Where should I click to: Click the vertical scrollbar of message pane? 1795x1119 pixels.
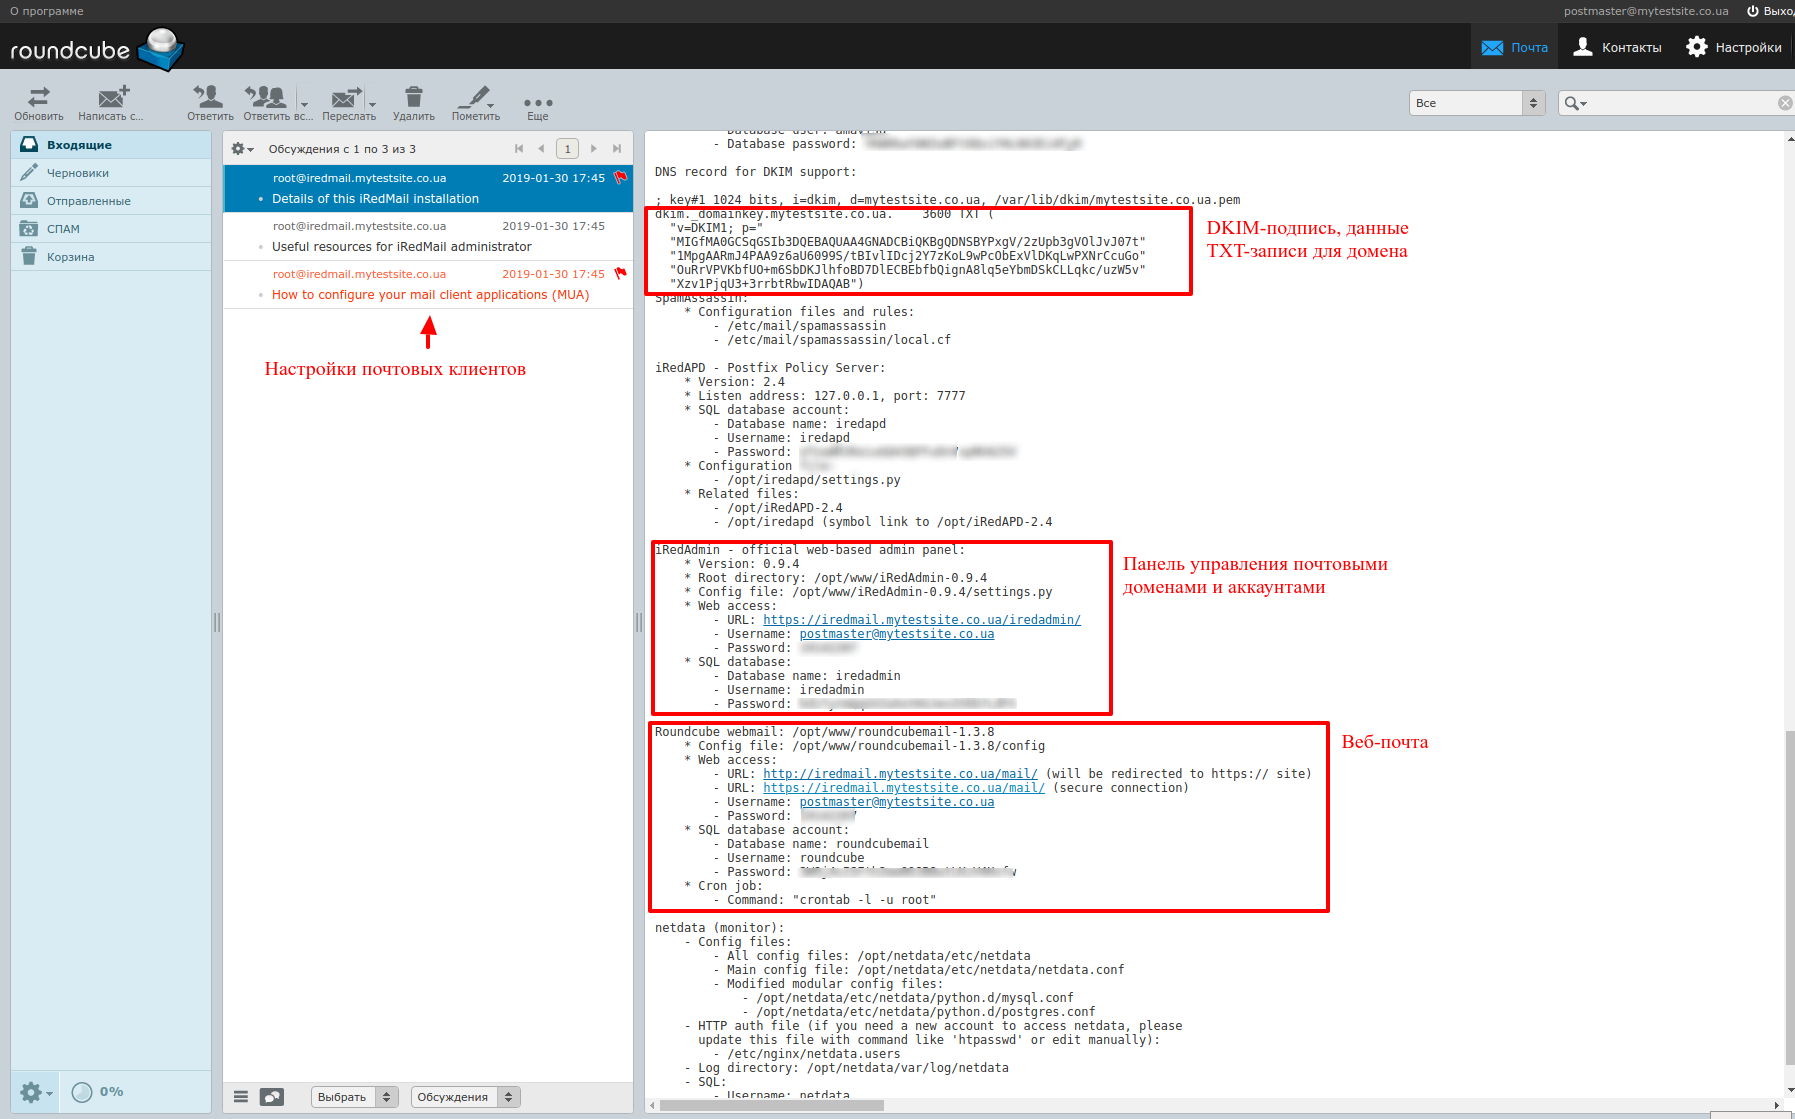(1789, 899)
